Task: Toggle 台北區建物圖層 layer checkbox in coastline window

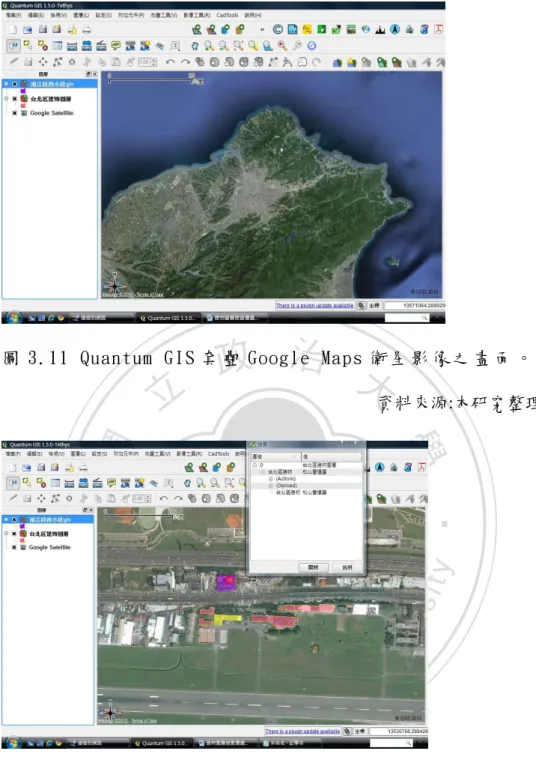Action: [x=14, y=98]
